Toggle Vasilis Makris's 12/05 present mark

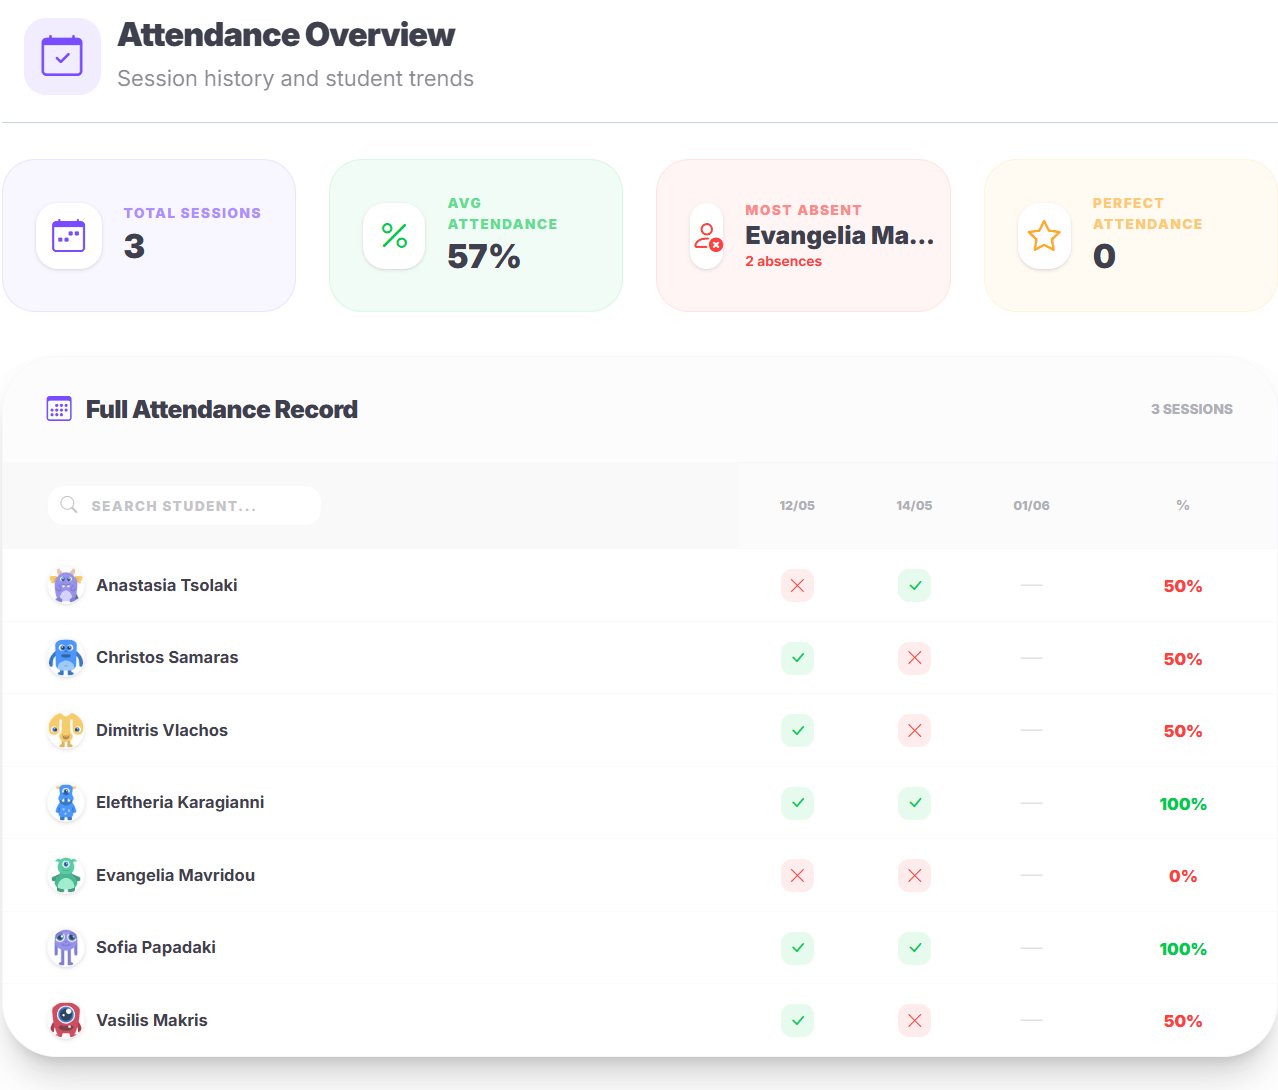click(x=797, y=1020)
